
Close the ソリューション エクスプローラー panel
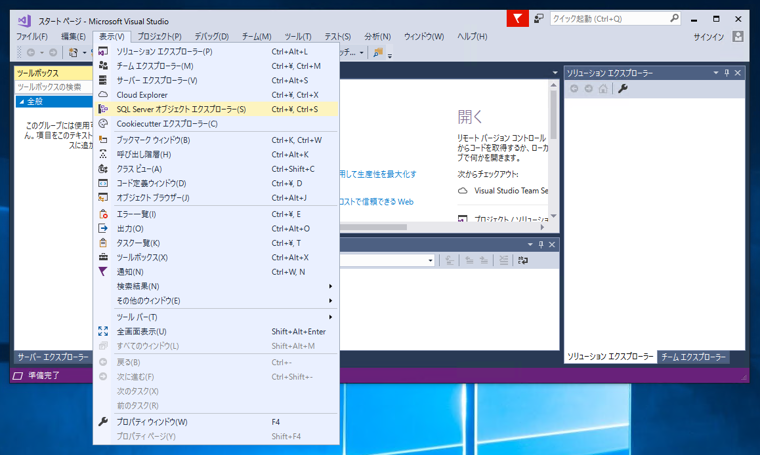(x=738, y=73)
